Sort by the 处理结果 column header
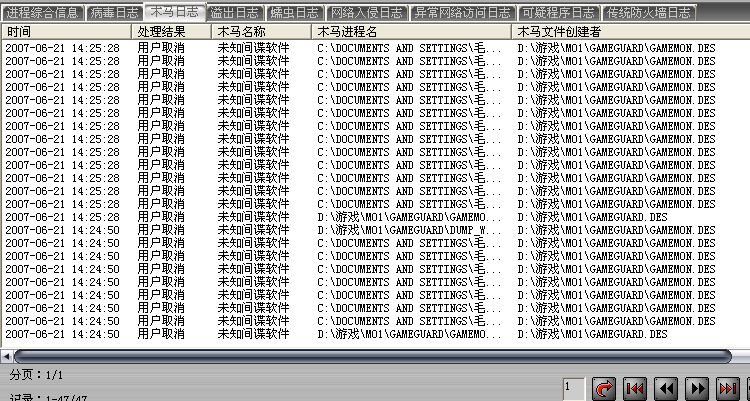 pos(172,32)
